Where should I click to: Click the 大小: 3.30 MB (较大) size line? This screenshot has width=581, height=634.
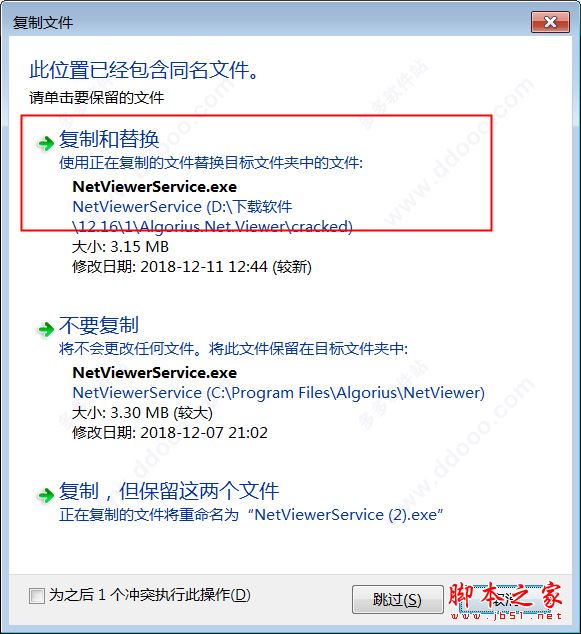point(142,412)
